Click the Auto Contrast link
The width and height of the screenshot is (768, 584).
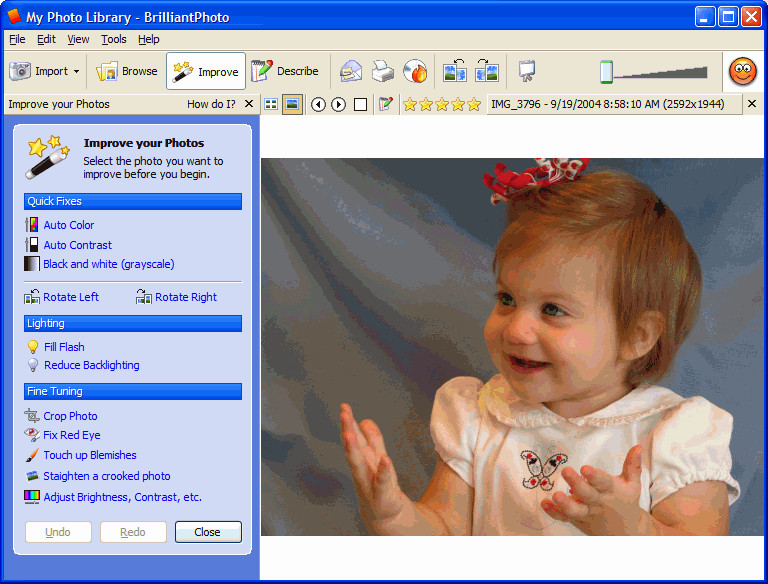77,245
